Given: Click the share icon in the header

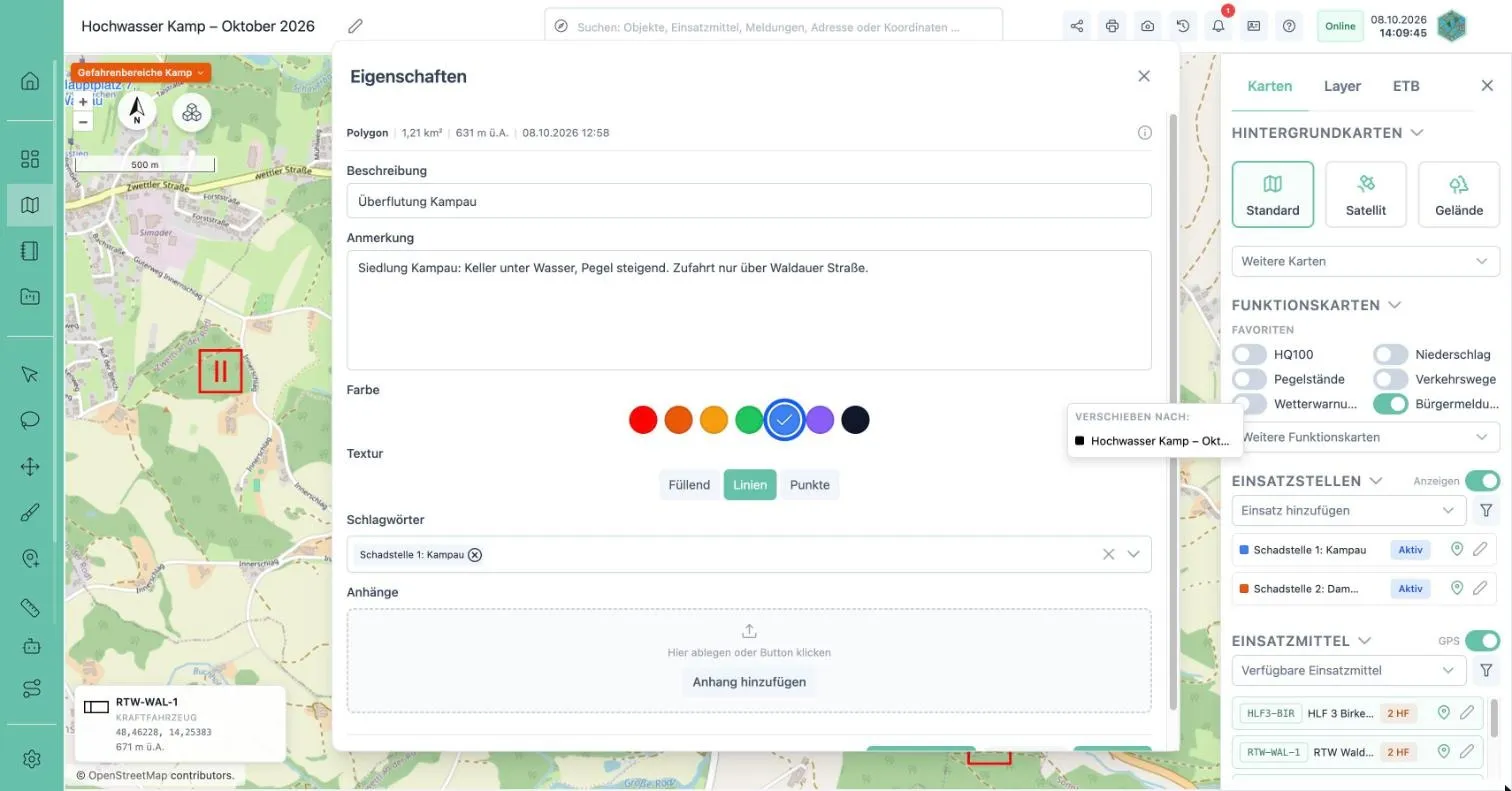Looking at the screenshot, I should pyautogui.click(x=1077, y=26).
